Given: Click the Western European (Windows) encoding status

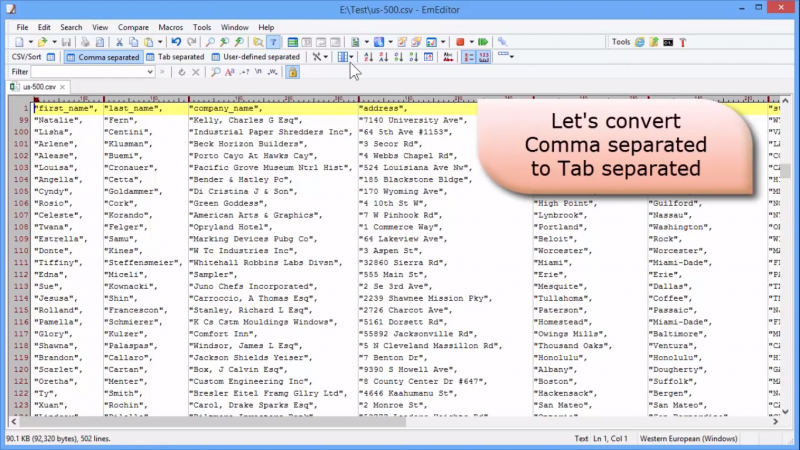Looking at the screenshot, I should [x=688, y=438].
